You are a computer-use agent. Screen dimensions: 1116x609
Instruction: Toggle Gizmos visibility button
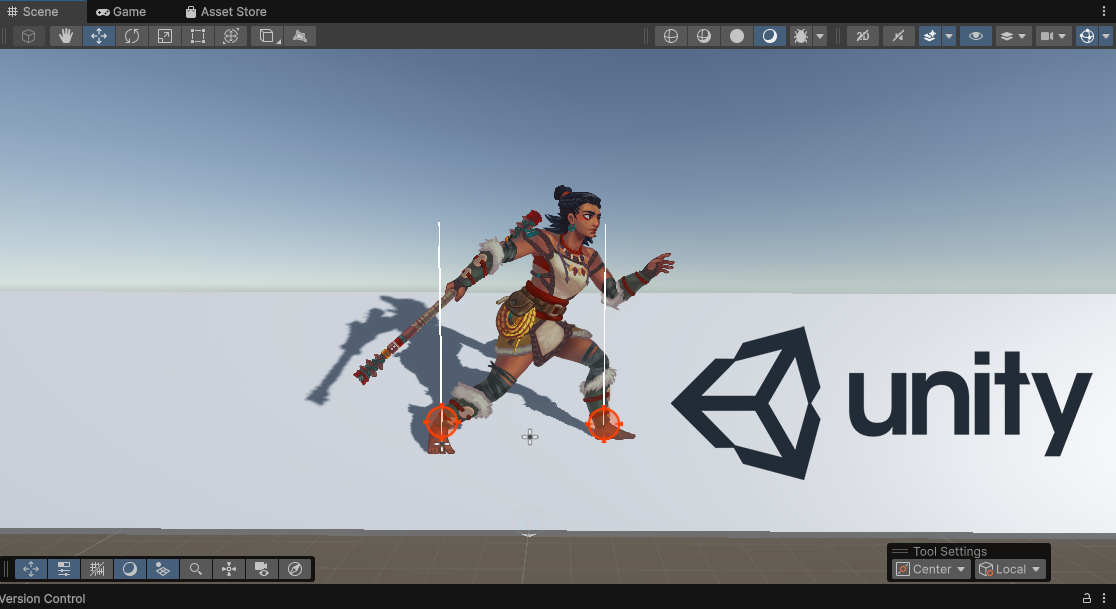coord(1086,36)
